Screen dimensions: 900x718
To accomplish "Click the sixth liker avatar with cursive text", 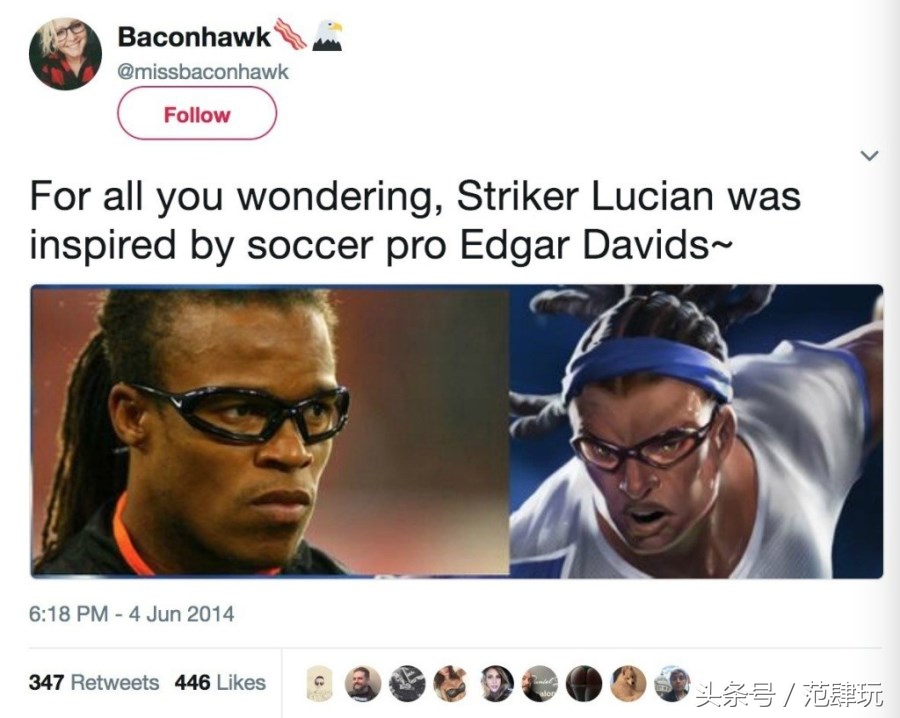I will coord(540,684).
